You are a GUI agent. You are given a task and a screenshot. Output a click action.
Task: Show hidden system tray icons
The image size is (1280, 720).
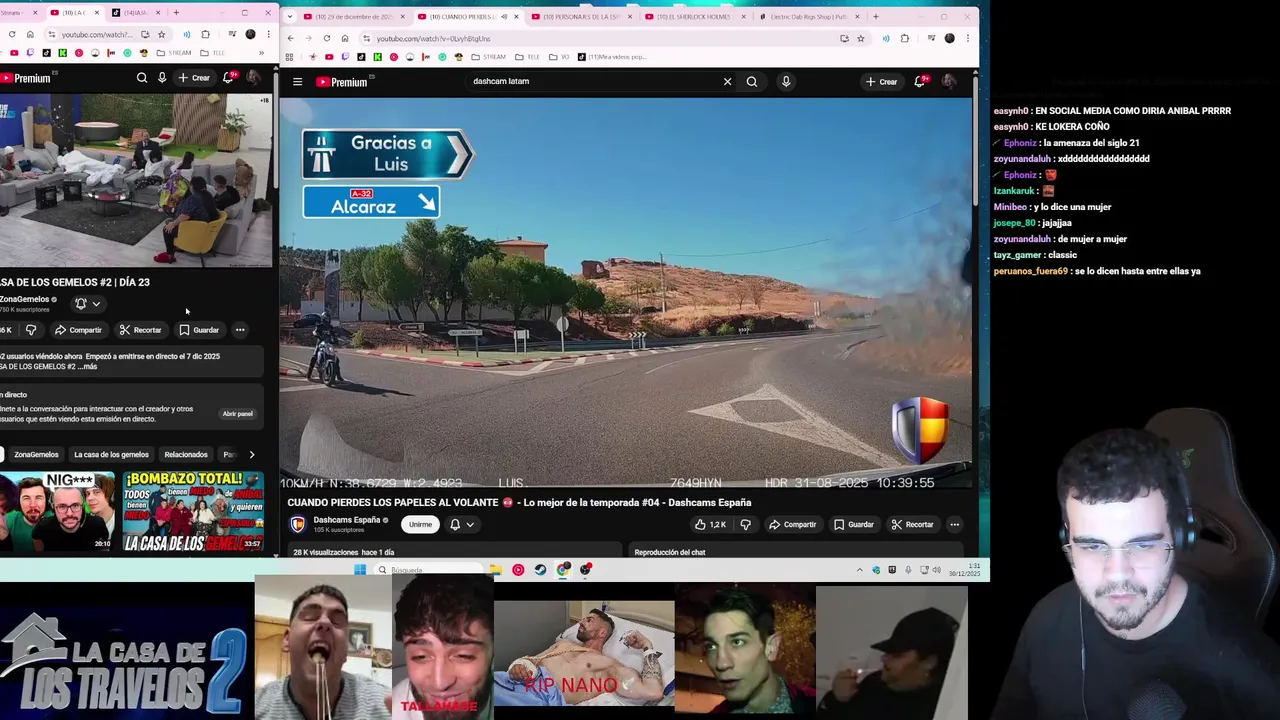coord(859,570)
